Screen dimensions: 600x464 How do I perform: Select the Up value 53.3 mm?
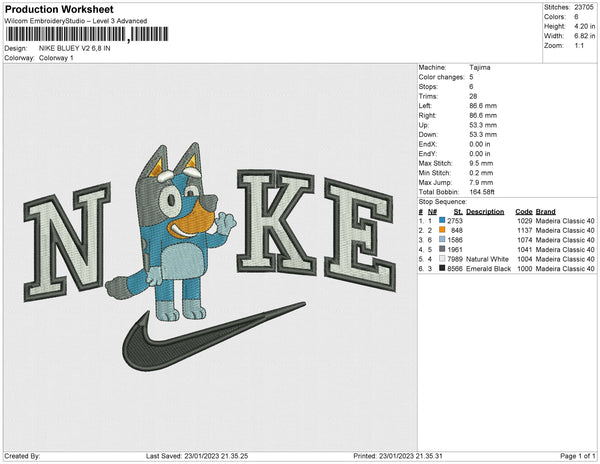[483, 125]
